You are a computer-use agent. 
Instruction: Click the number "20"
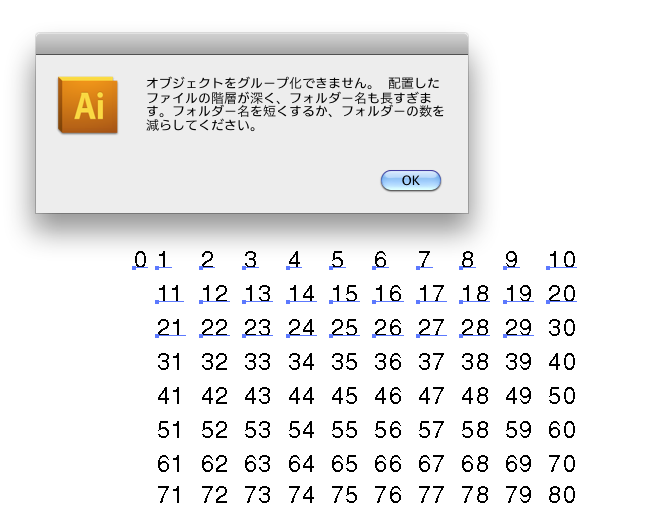562,294
